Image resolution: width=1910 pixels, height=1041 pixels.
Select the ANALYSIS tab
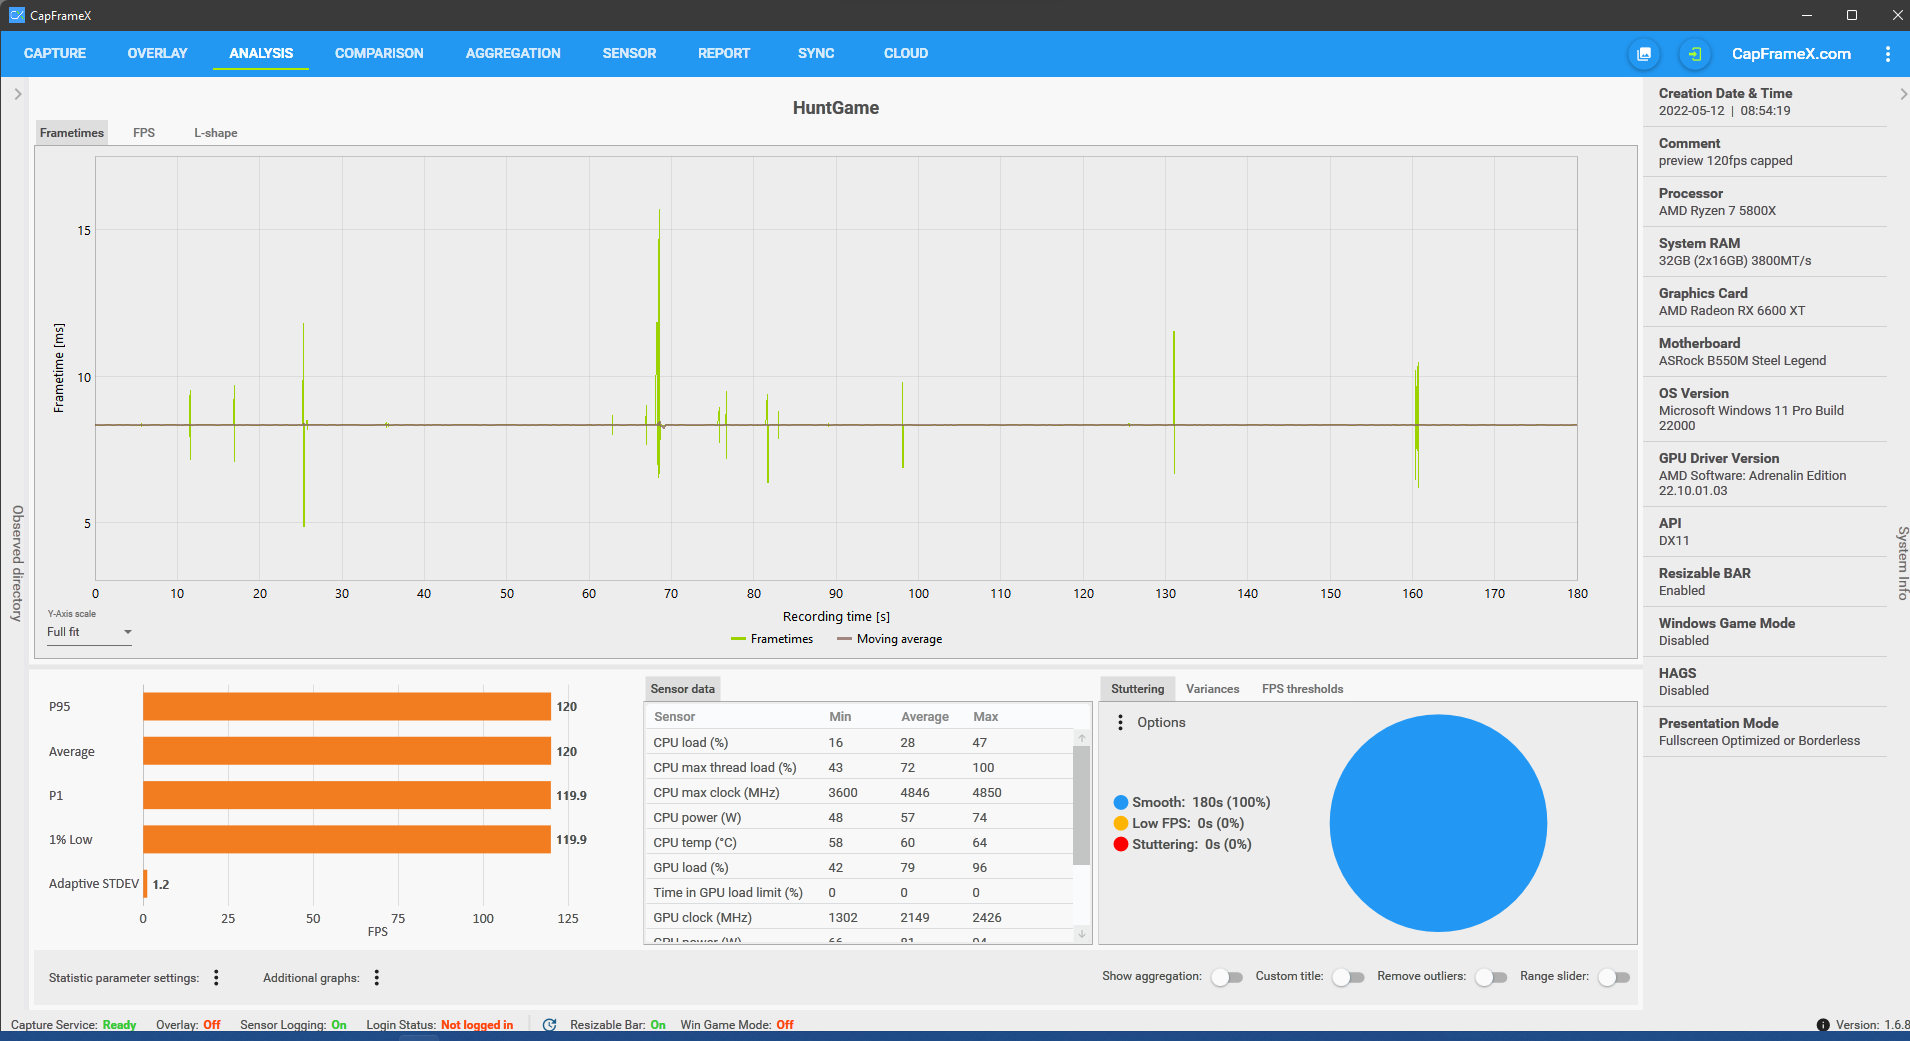261,53
